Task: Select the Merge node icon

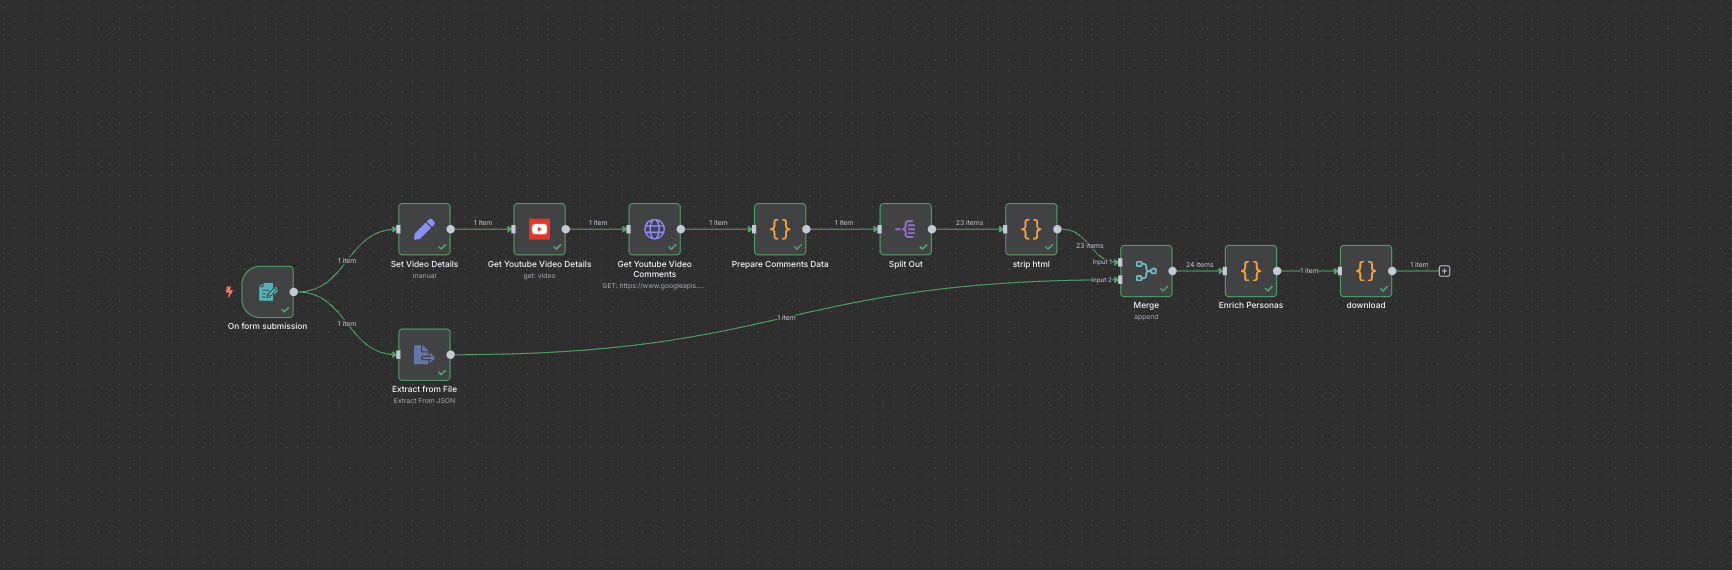Action: click(x=1146, y=271)
